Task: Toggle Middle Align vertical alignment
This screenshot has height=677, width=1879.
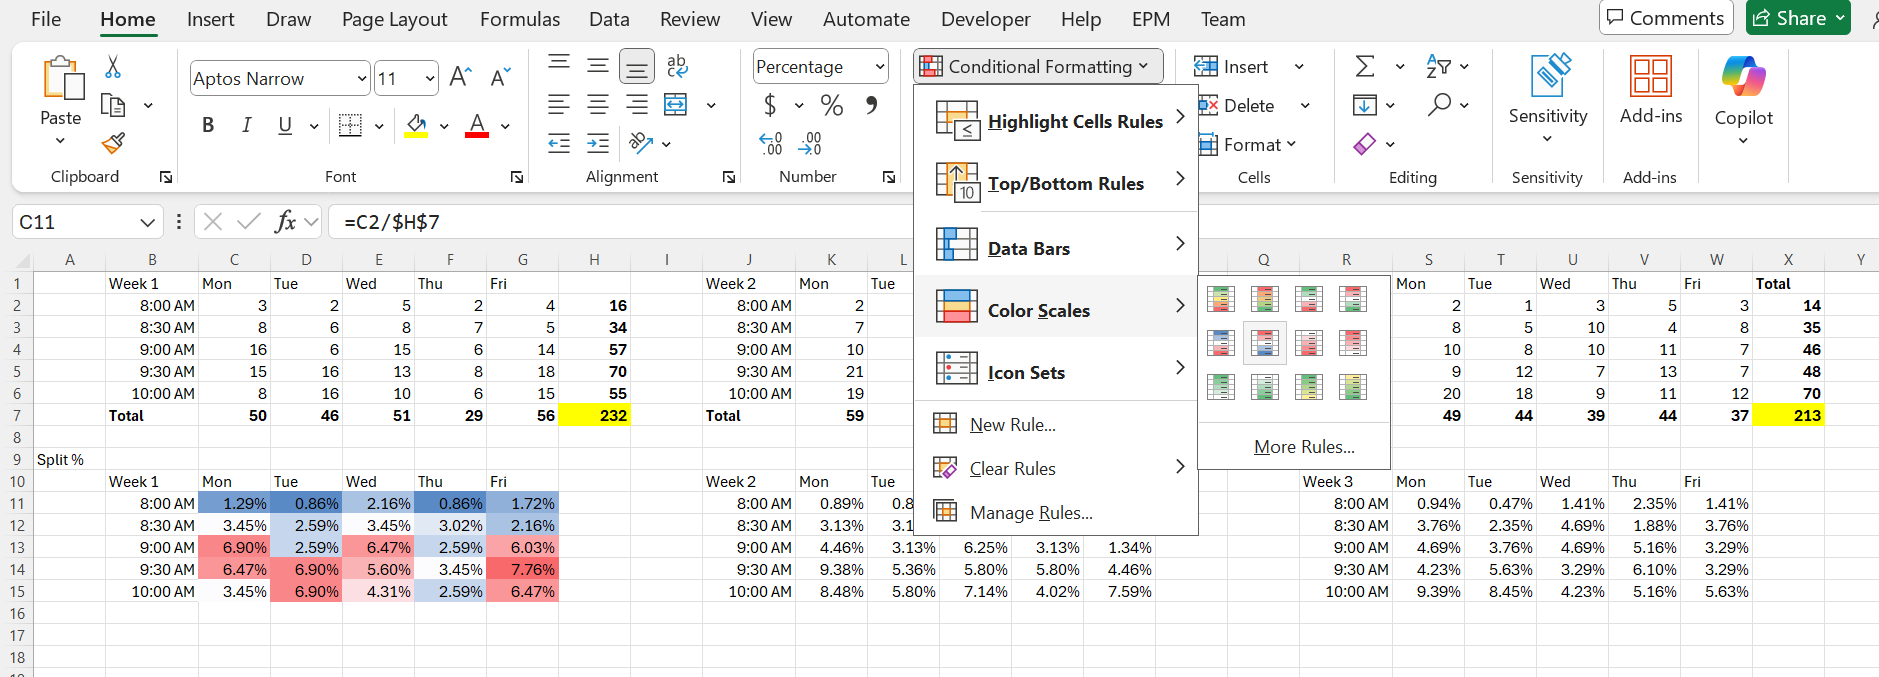Action: tap(598, 66)
